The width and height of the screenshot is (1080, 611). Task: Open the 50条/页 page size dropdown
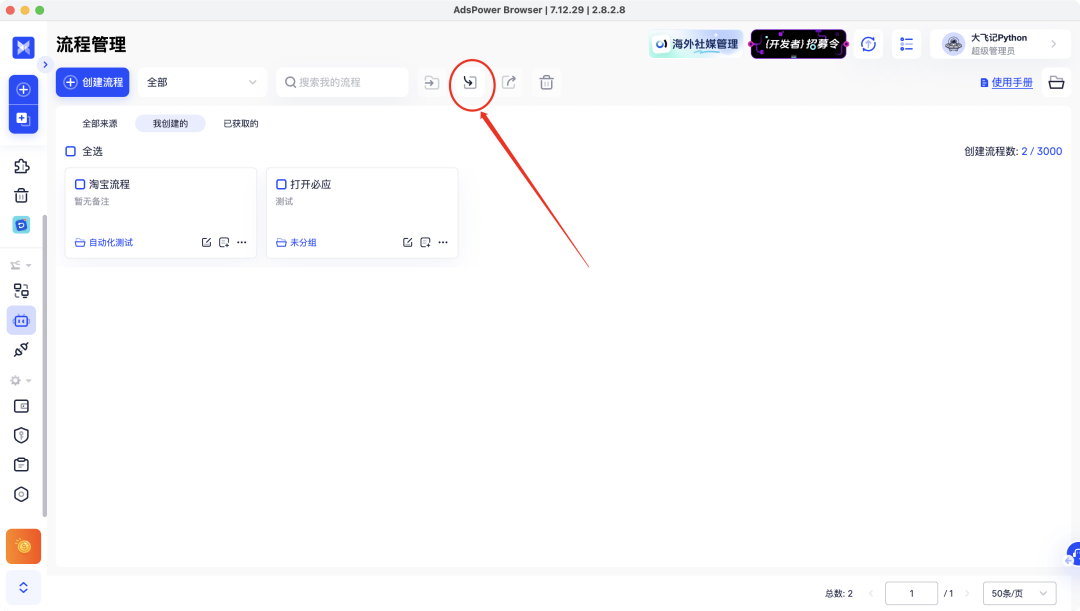(x=1019, y=593)
